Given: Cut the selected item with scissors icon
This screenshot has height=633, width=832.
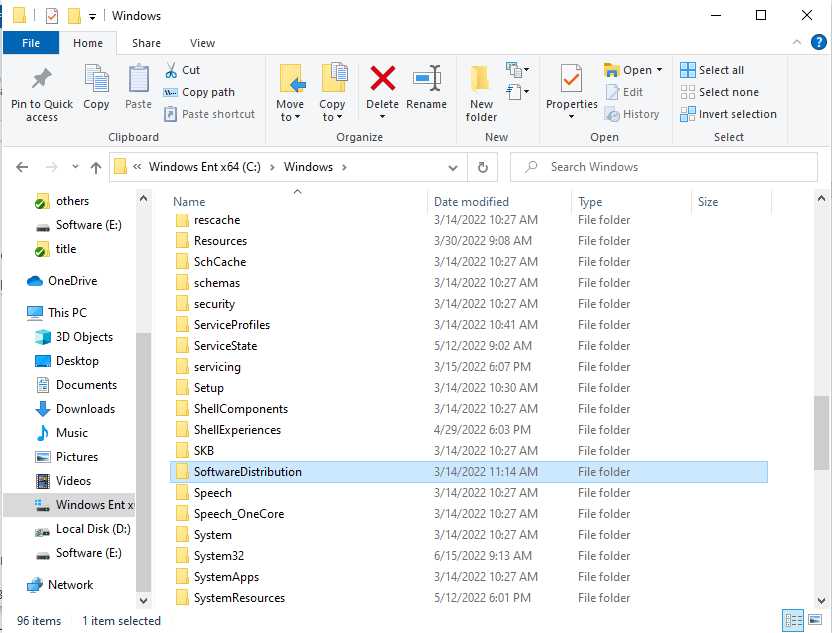Looking at the screenshot, I should [x=182, y=70].
